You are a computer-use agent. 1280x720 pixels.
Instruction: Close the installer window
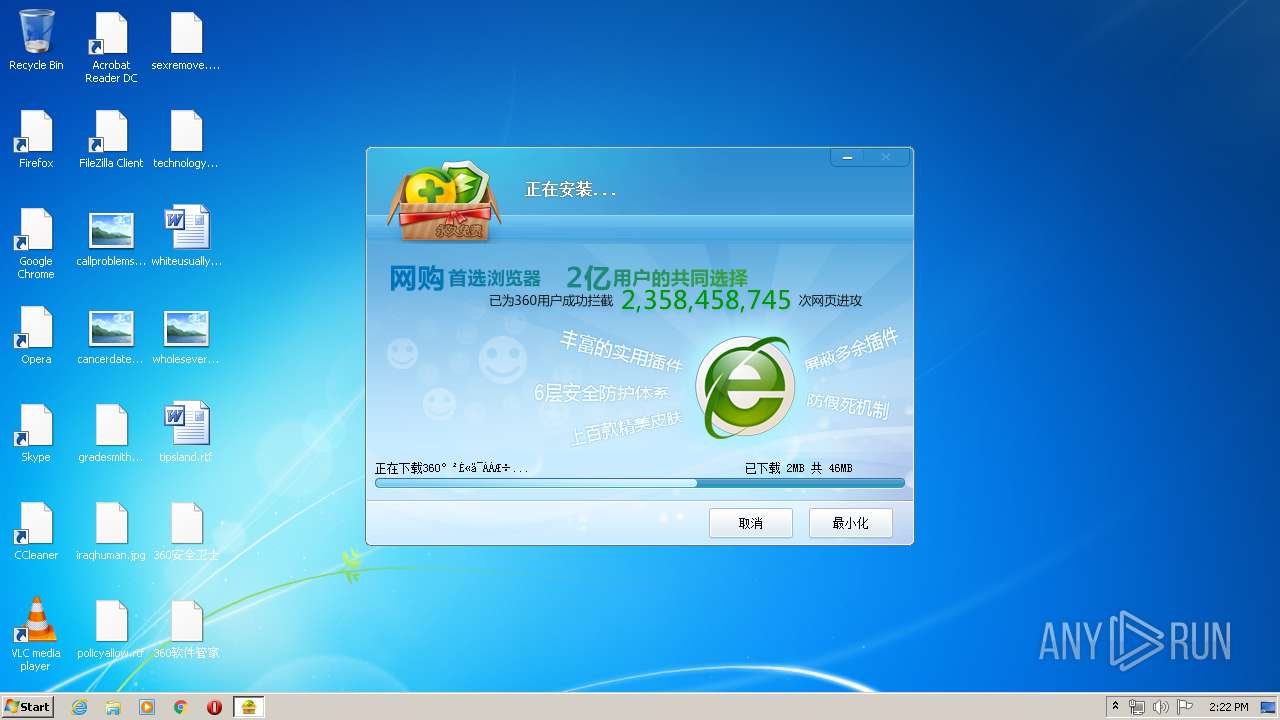point(886,157)
